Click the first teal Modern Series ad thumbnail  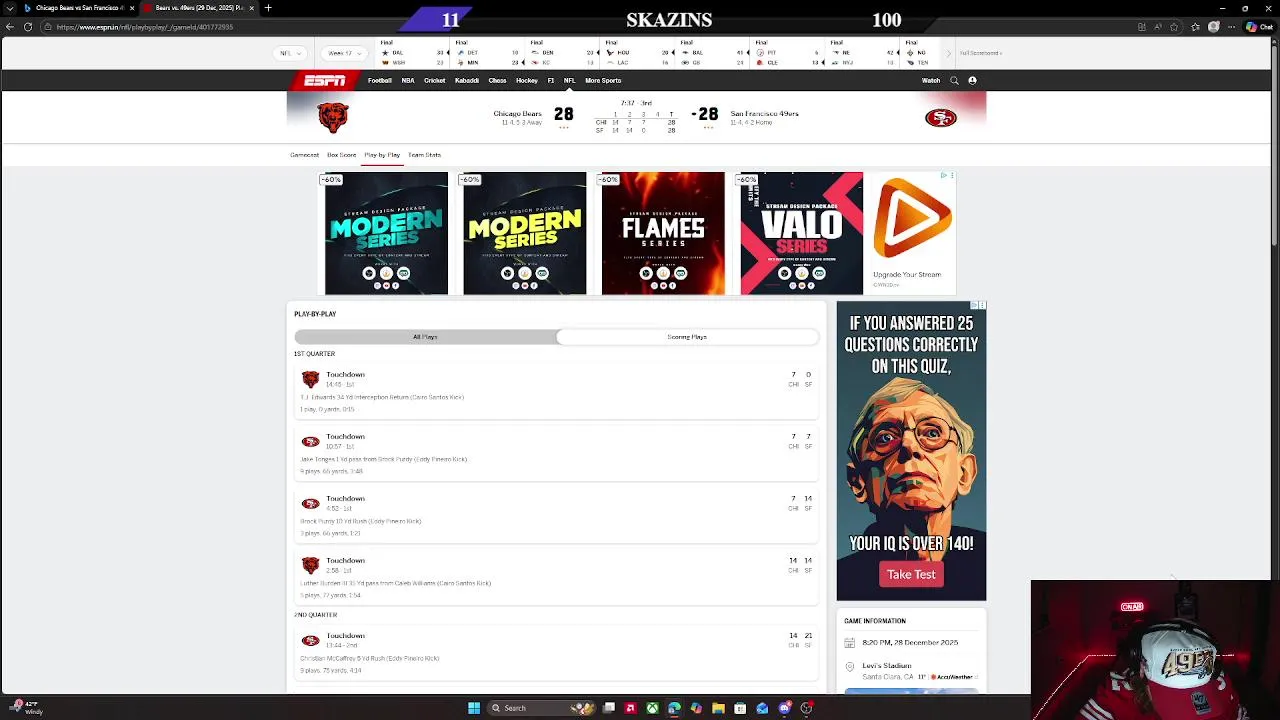(x=386, y=233)
